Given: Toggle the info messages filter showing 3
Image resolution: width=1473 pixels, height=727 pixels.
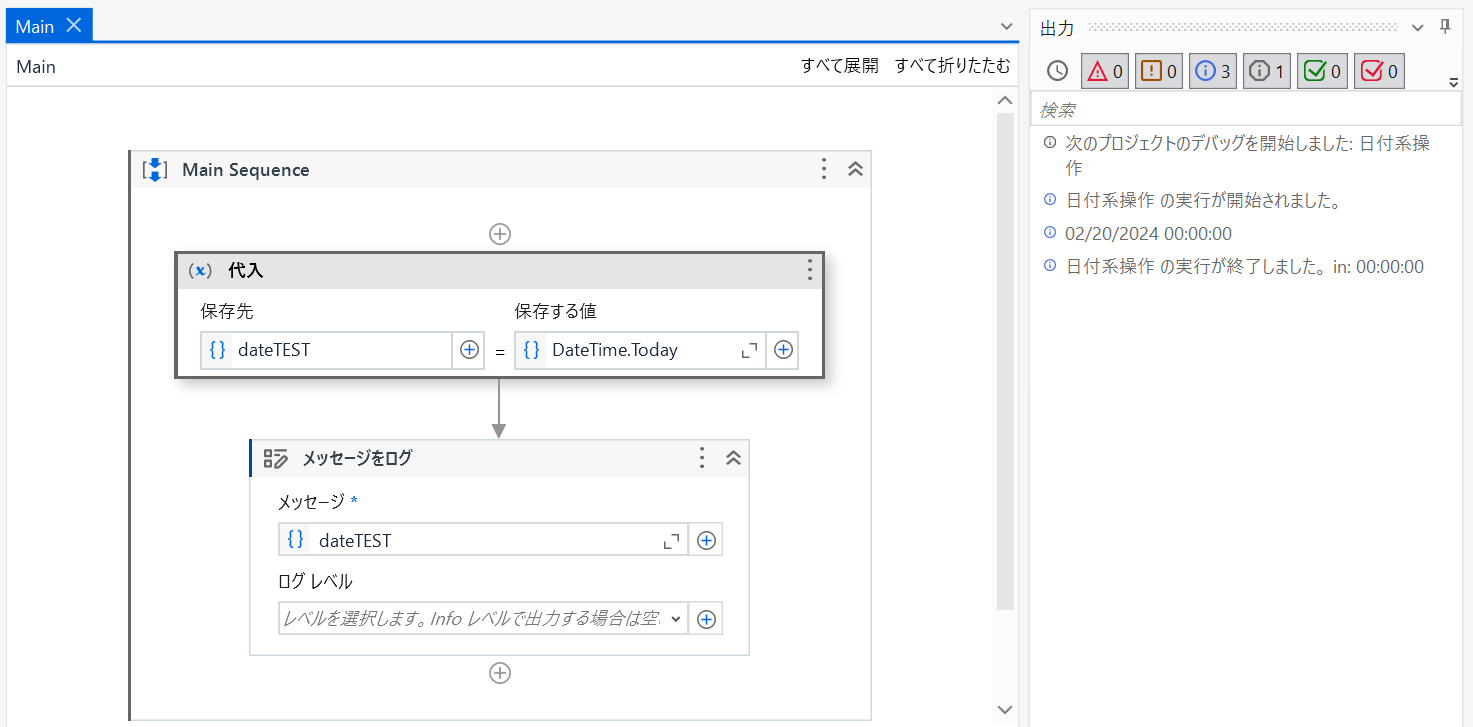Looking at the screenshot, I should [x=1212, y=71].
